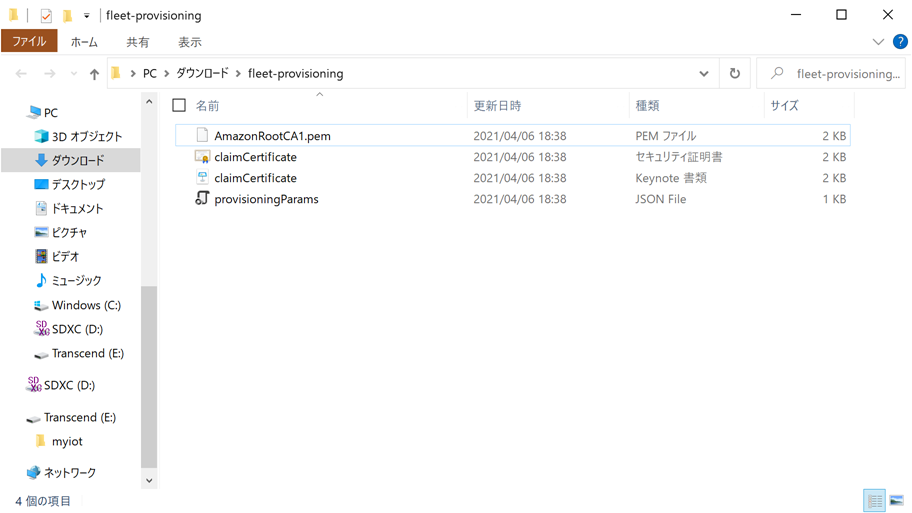Sort by the 種類 column header
This screenshot has width=912, height=513.
(x=647, y=106)
